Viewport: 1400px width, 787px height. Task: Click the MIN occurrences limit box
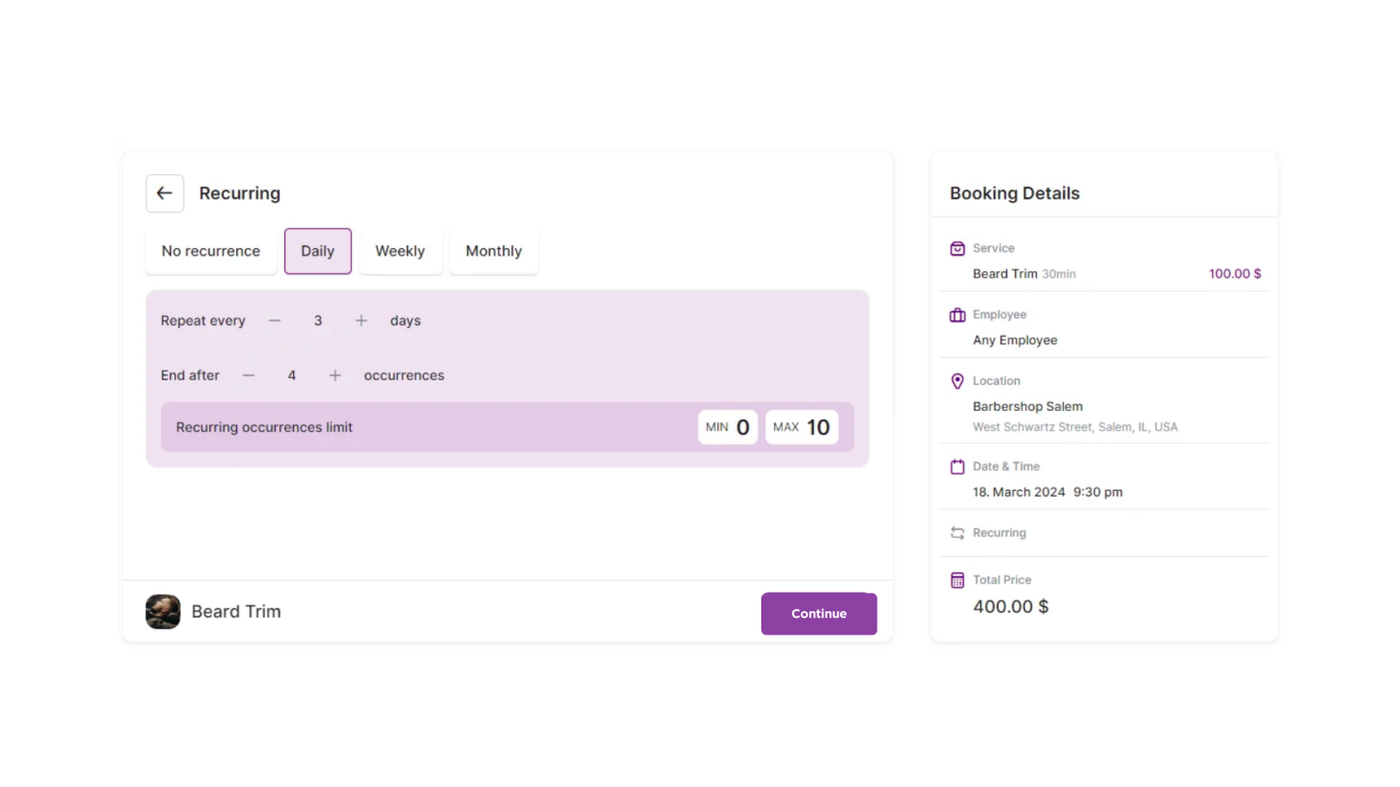(728, 427)
